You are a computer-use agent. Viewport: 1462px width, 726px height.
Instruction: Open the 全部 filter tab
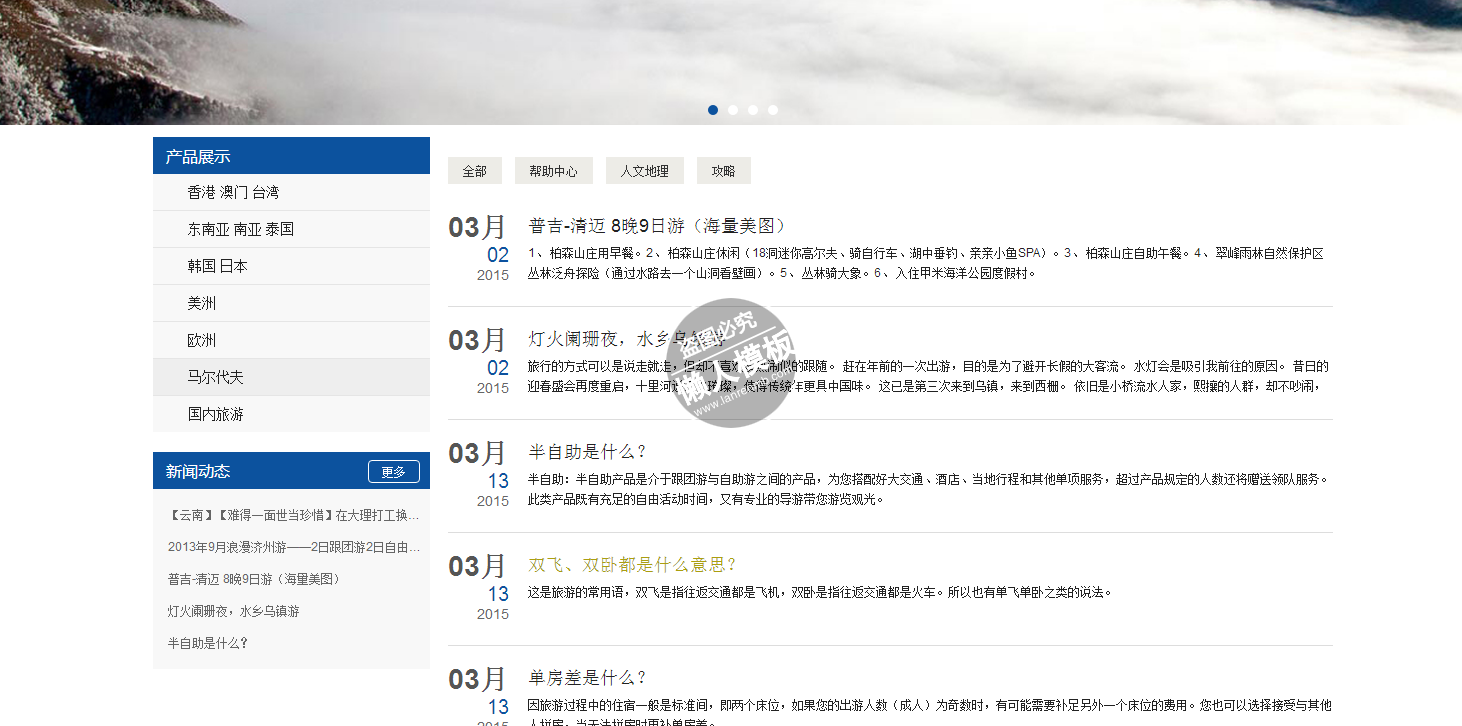pos(475,171)
